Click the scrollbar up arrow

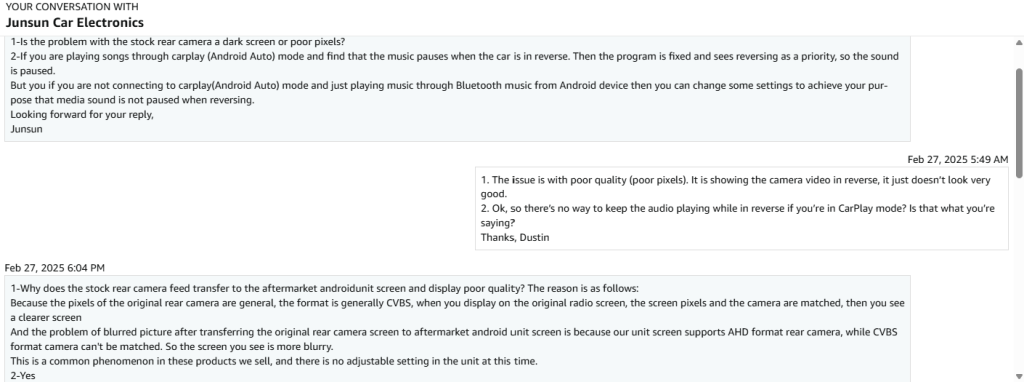[x=1019, y=42]
